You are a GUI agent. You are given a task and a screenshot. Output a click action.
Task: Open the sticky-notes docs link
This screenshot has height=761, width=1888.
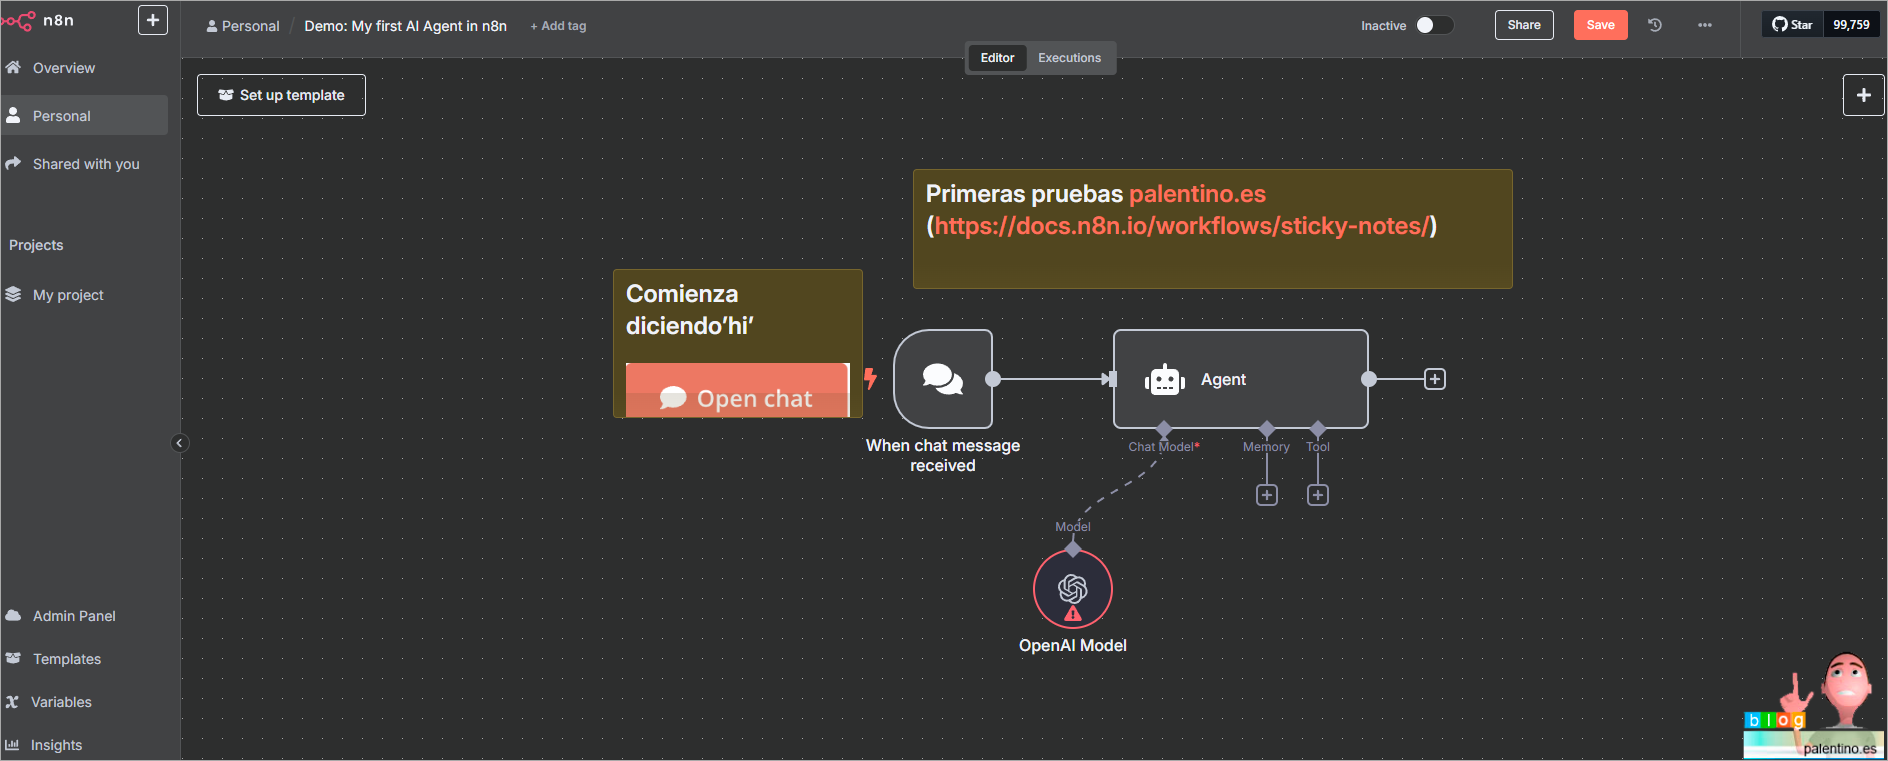coord(1183,226)
